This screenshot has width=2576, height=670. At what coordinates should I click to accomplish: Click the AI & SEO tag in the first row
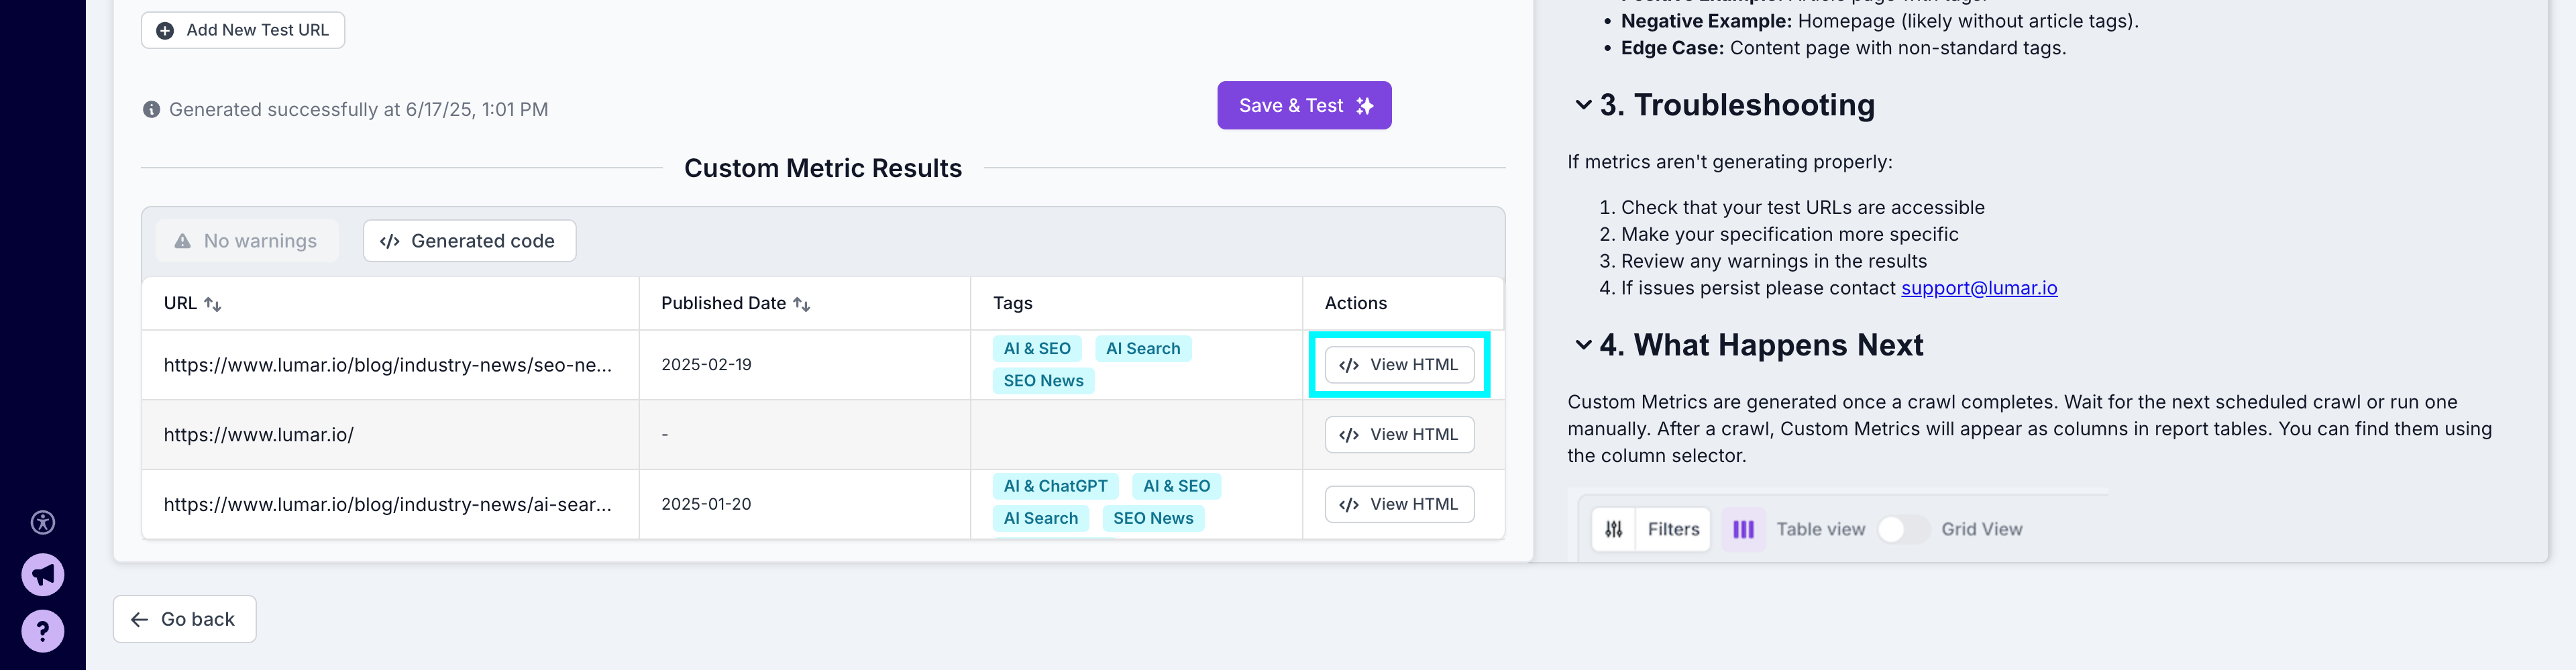coord(1037,349)
